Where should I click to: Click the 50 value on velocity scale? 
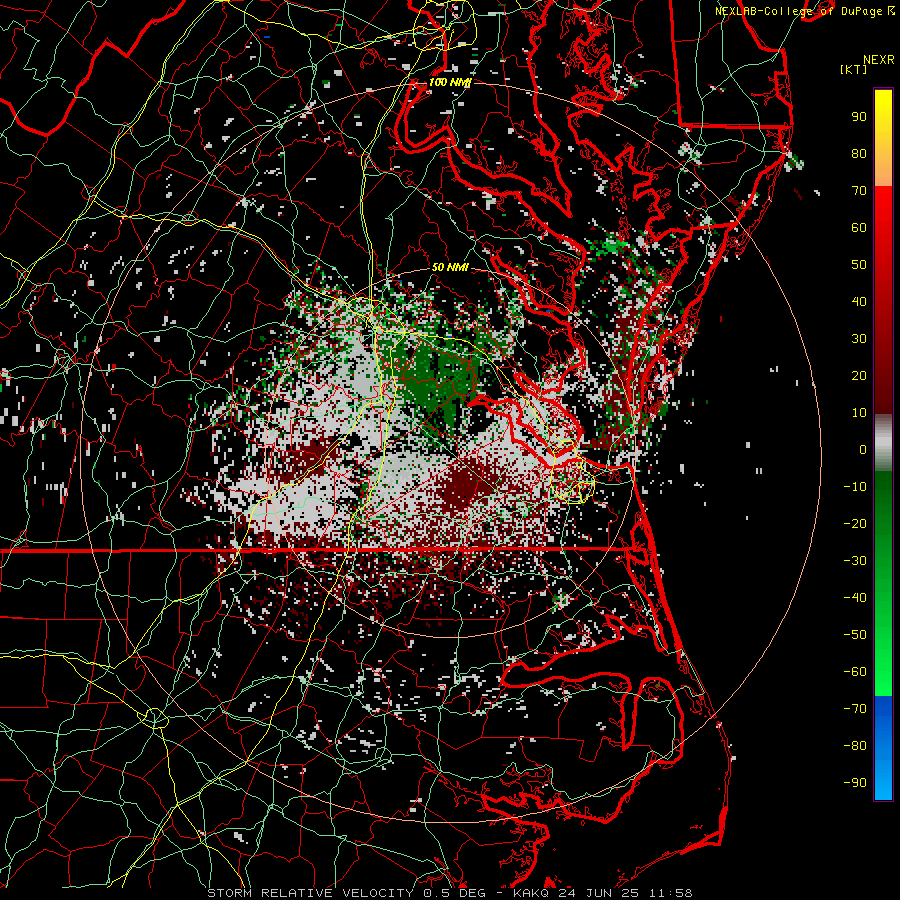[x=859, y=265]
